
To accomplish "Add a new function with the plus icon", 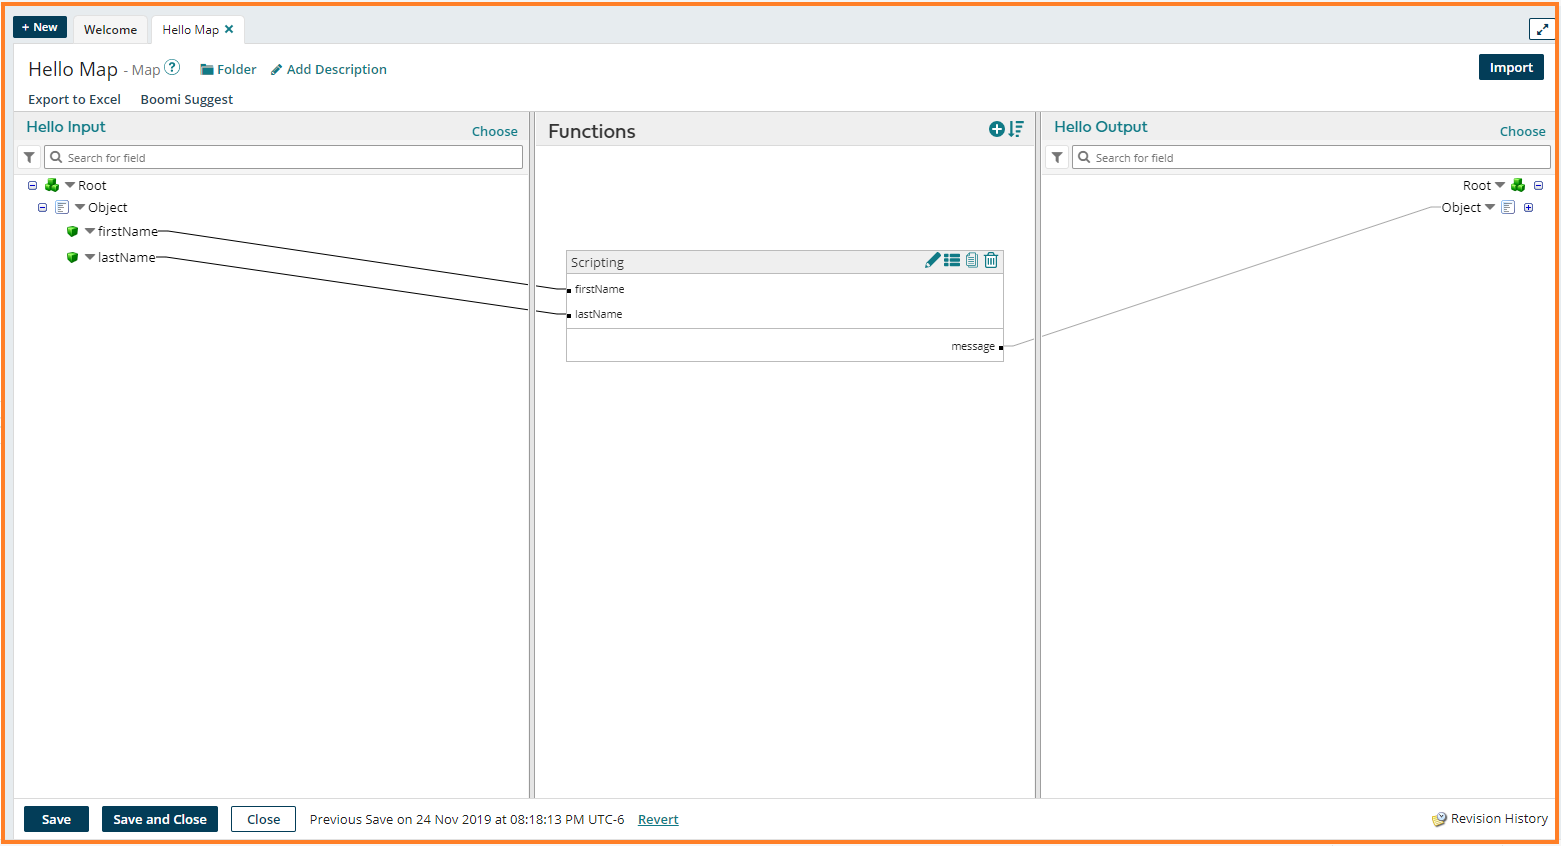I will [996, 129].
